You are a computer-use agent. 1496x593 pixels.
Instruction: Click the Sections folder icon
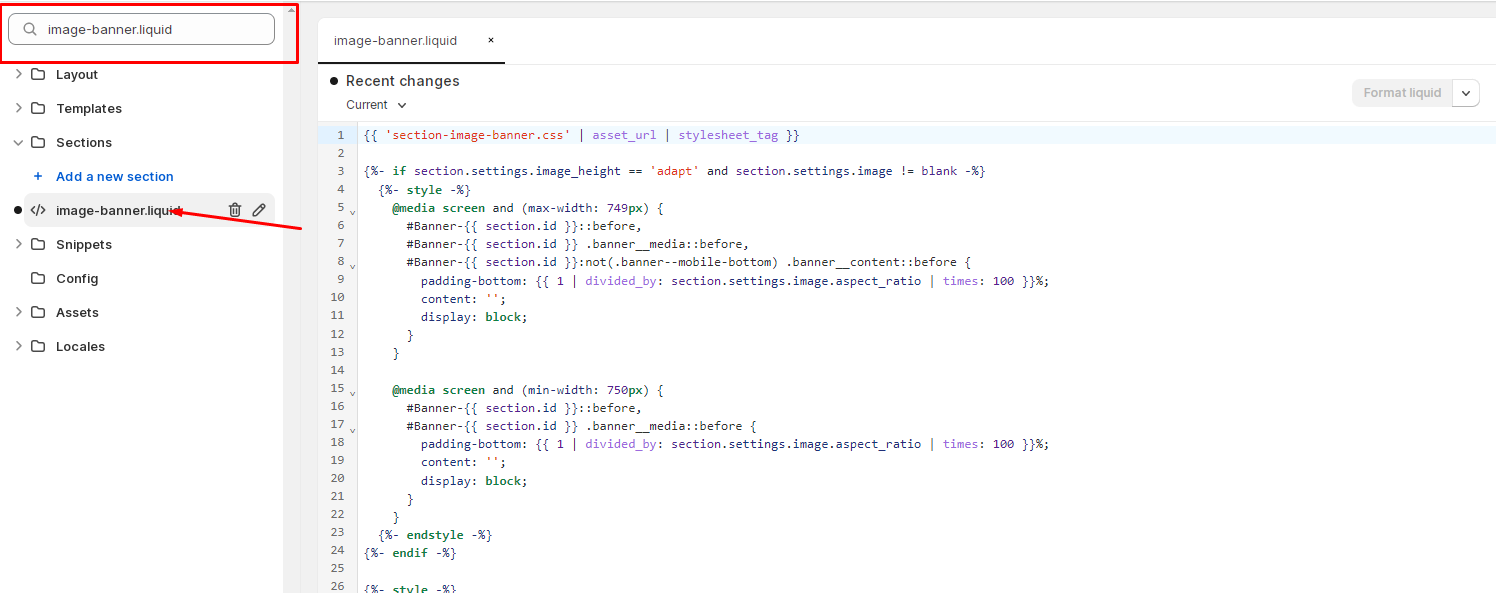38,142
